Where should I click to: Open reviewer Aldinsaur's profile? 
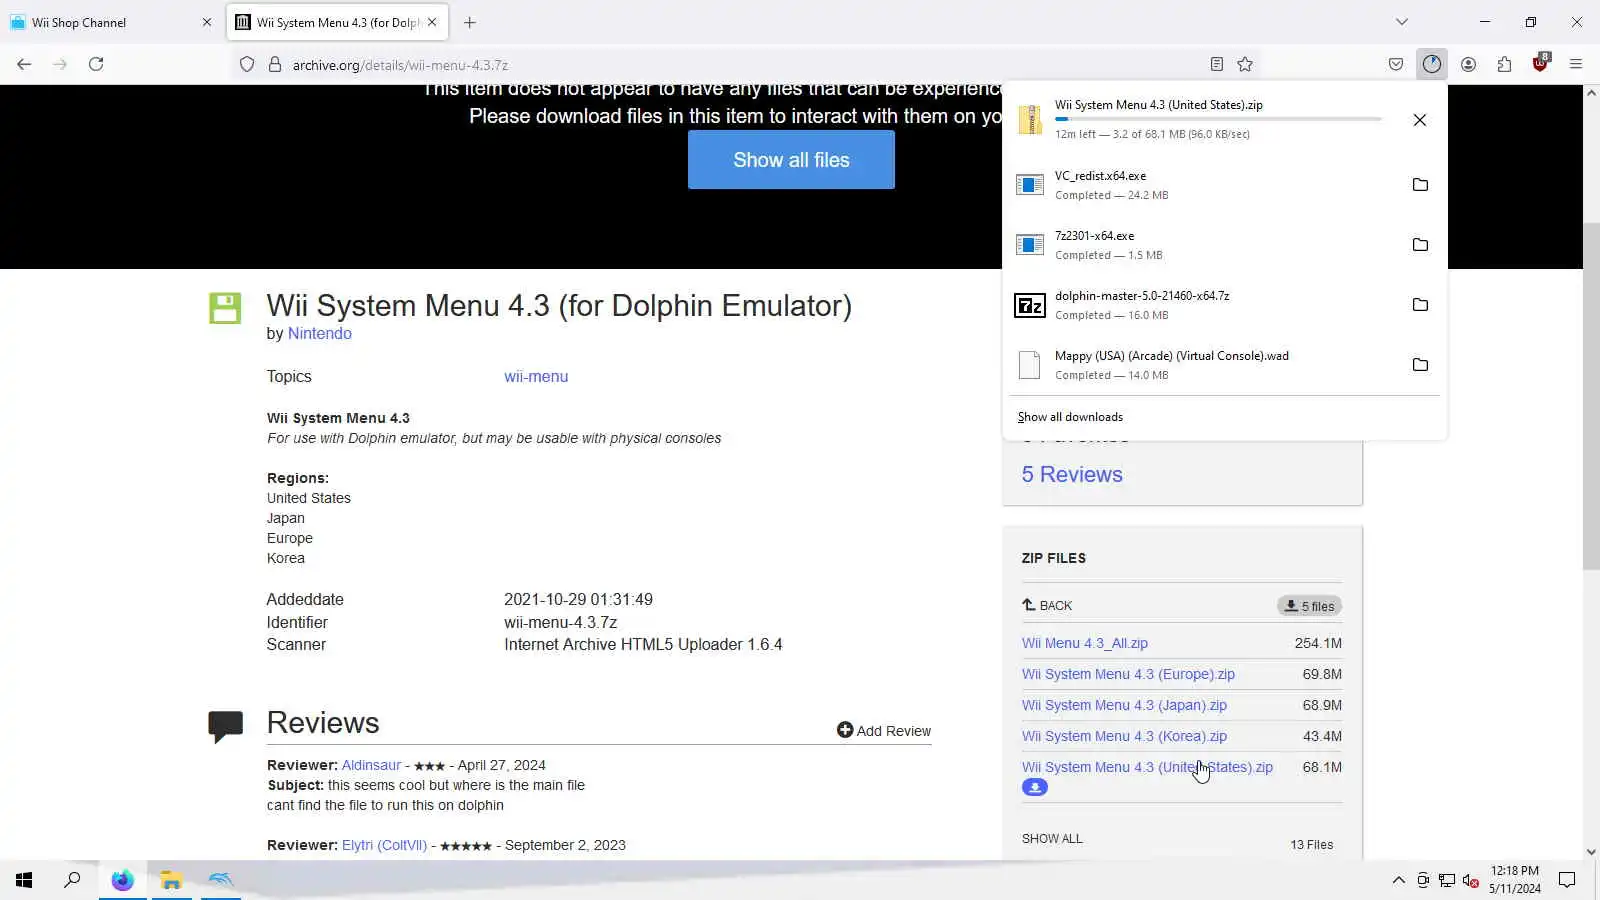(x=371, y=766)
